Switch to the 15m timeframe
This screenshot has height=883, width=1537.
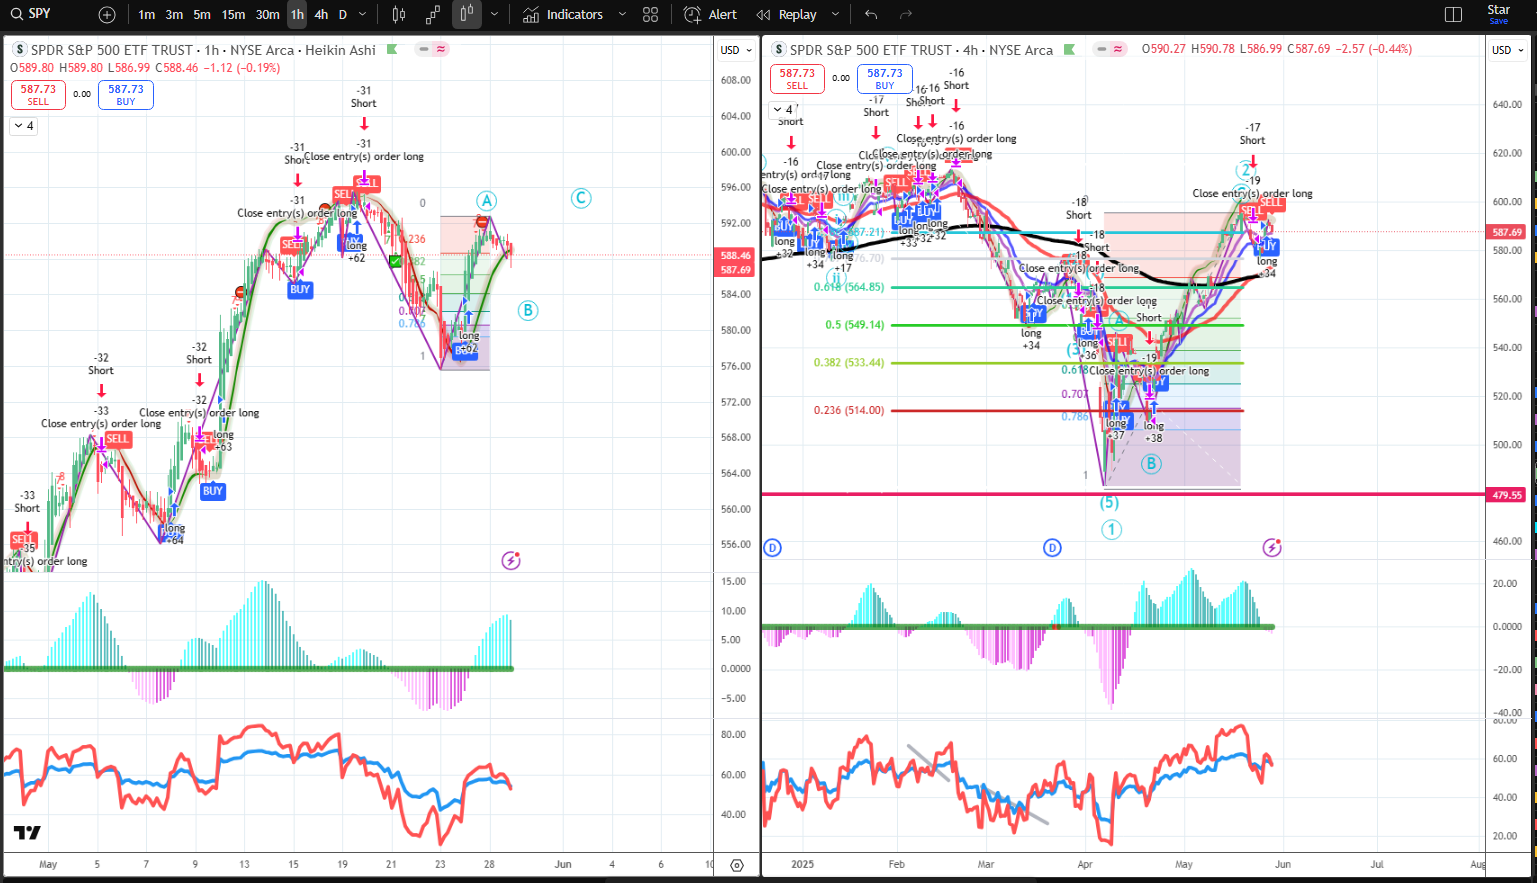233,15
